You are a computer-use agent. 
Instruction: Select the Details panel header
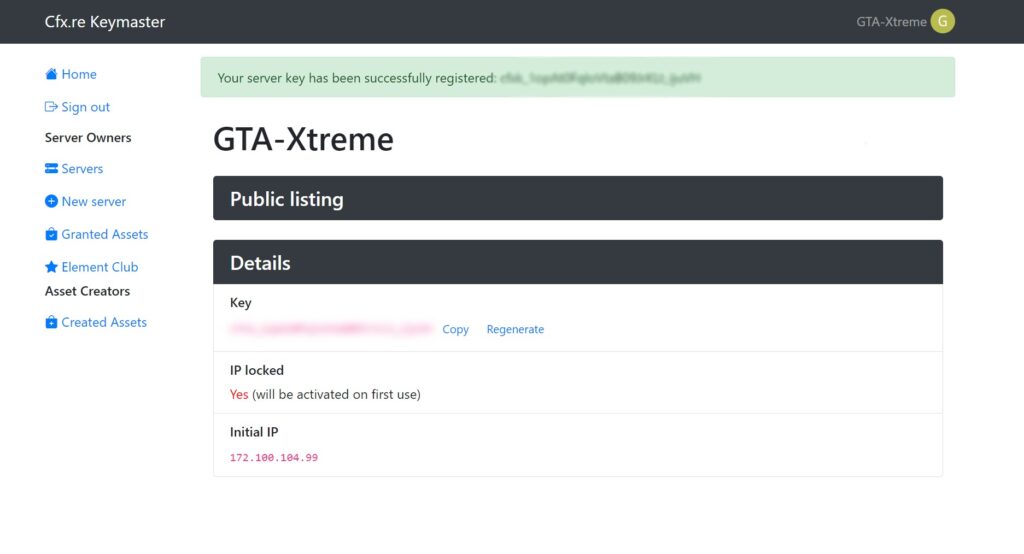tap(578, 262)
